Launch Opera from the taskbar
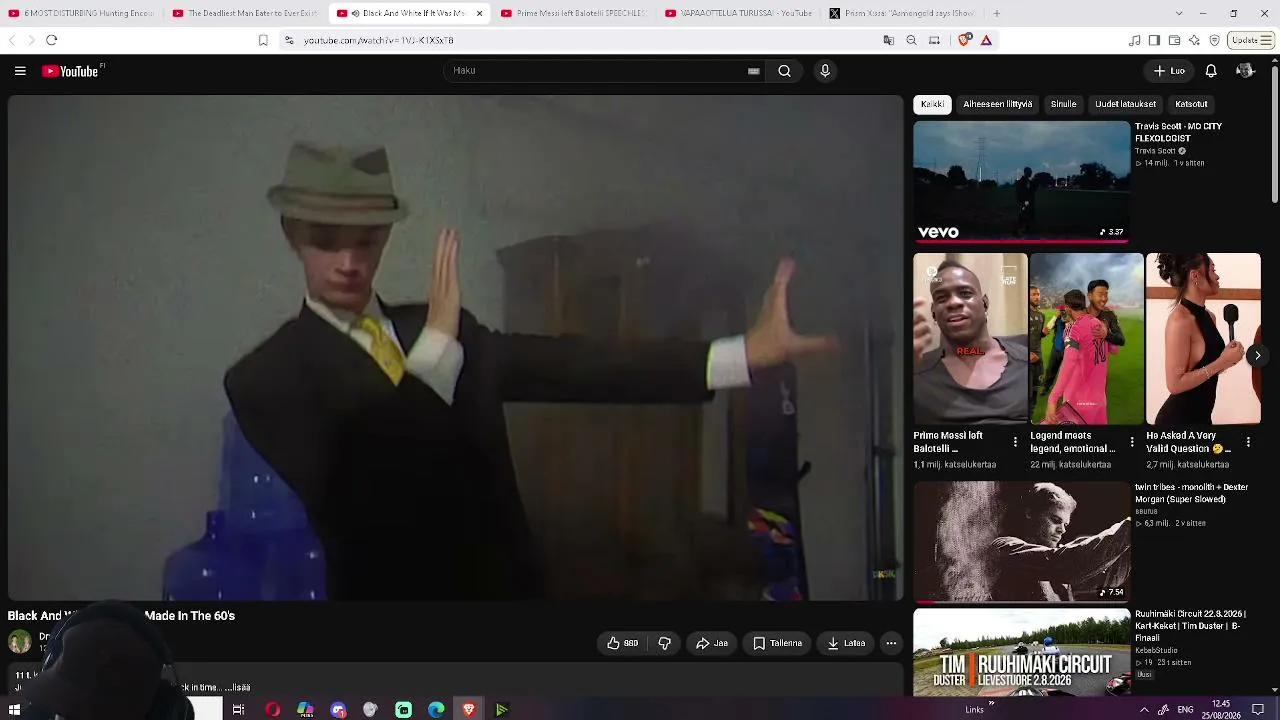This screenshot has width=1280, height=720. coord(272,710)
